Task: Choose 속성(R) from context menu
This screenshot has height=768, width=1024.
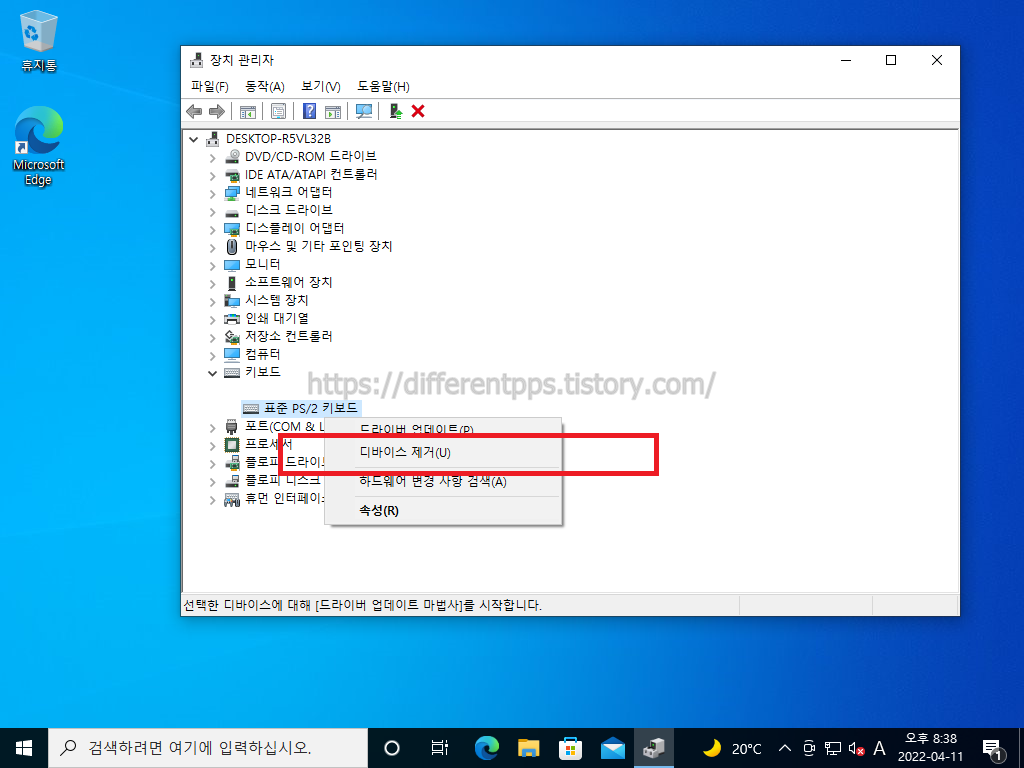Action: click(x=443, y=511)
